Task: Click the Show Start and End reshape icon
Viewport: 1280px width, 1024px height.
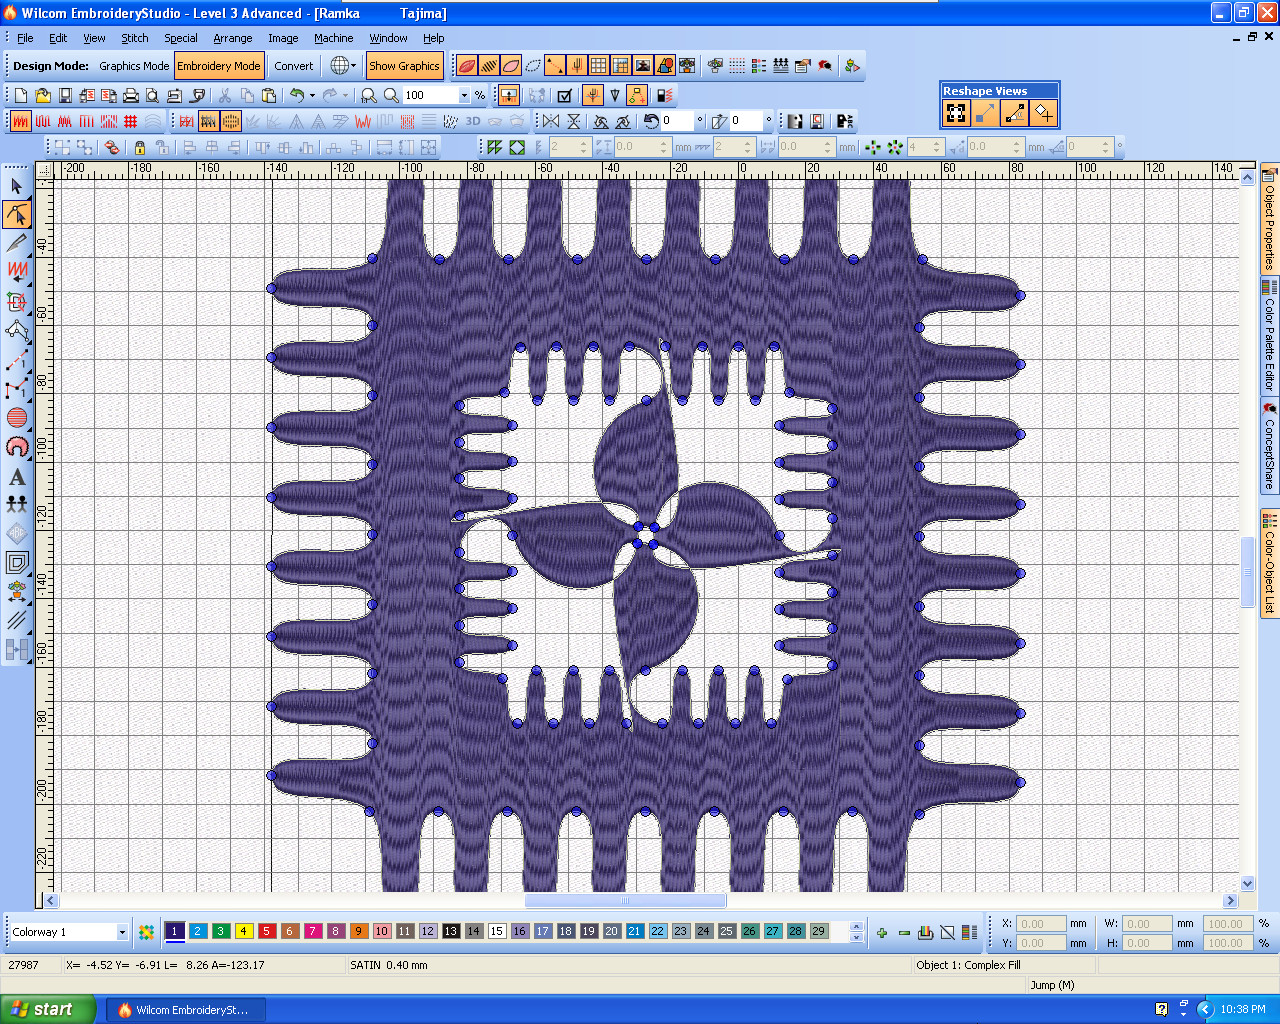Action: pyautogui.click(x=1043, y=114)
